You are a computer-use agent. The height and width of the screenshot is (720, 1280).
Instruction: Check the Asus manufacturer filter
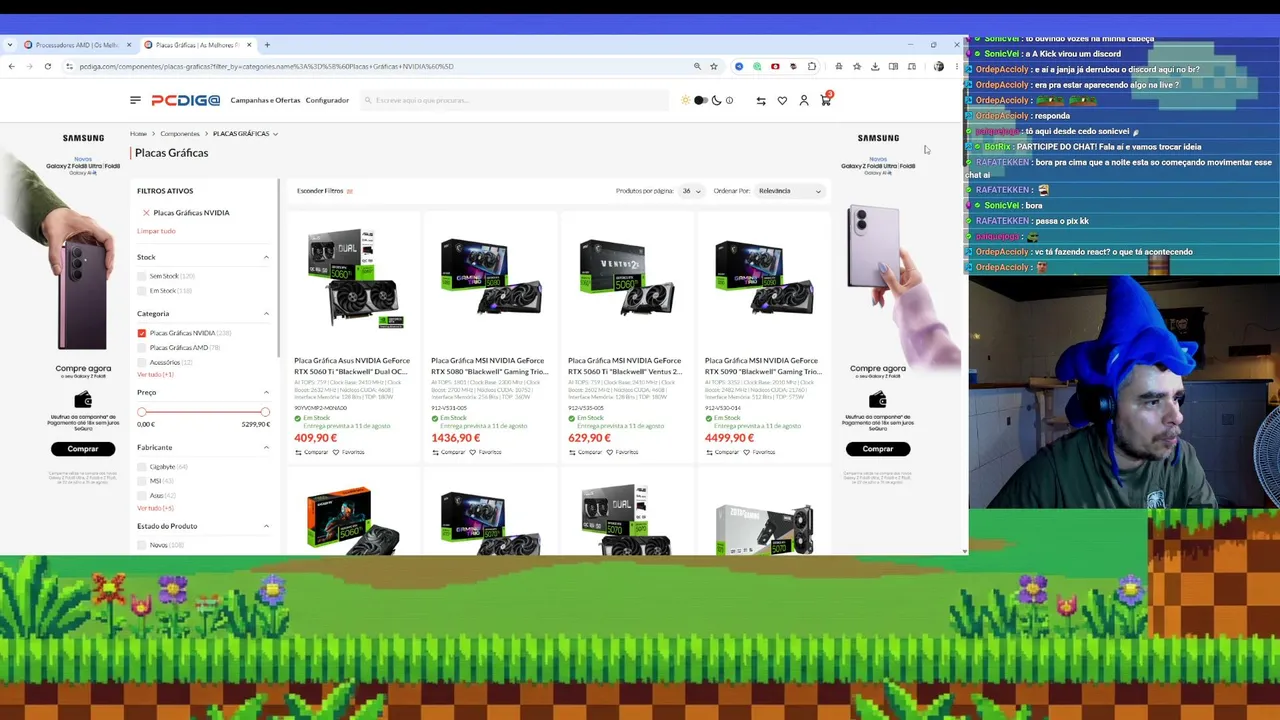coord(142,495)
